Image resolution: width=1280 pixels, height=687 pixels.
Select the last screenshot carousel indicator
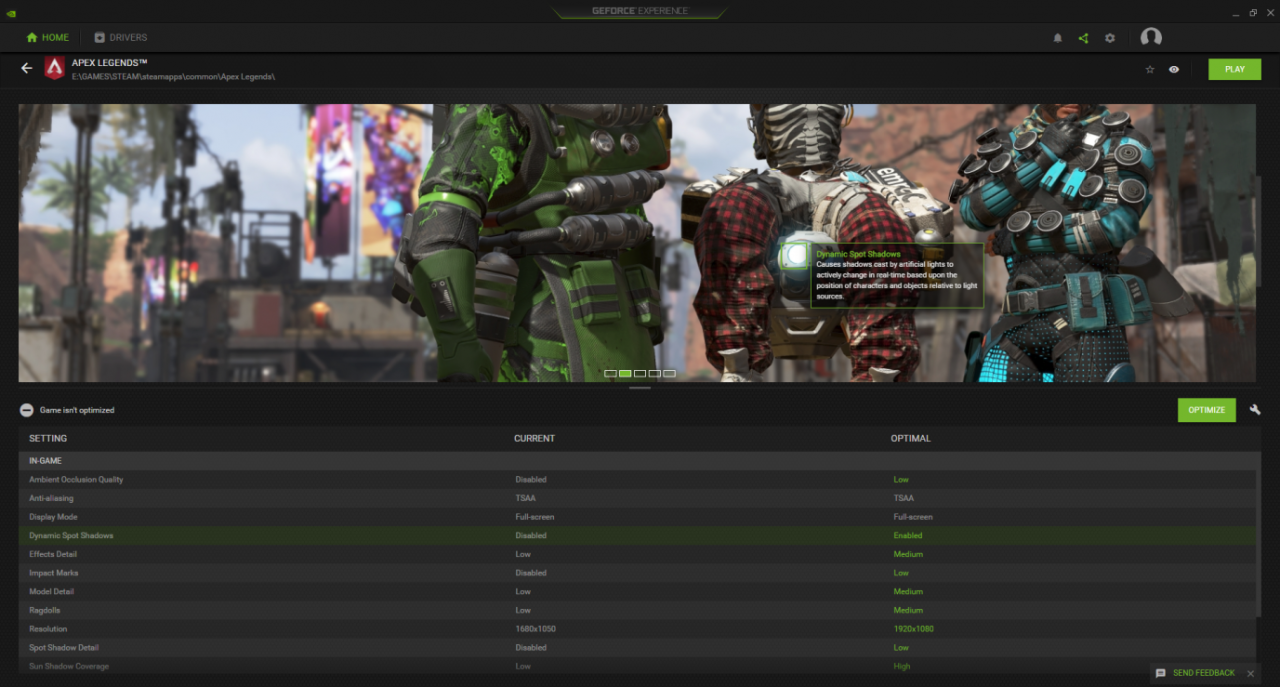point(669,373)
